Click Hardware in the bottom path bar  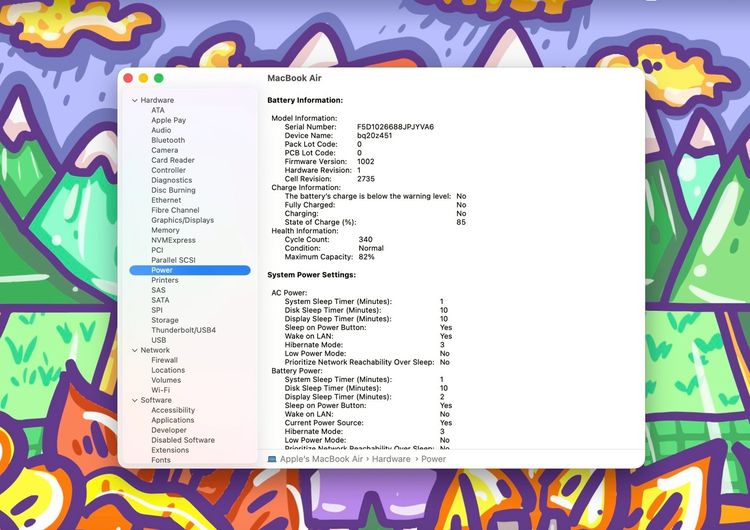(x=391, y=459)
